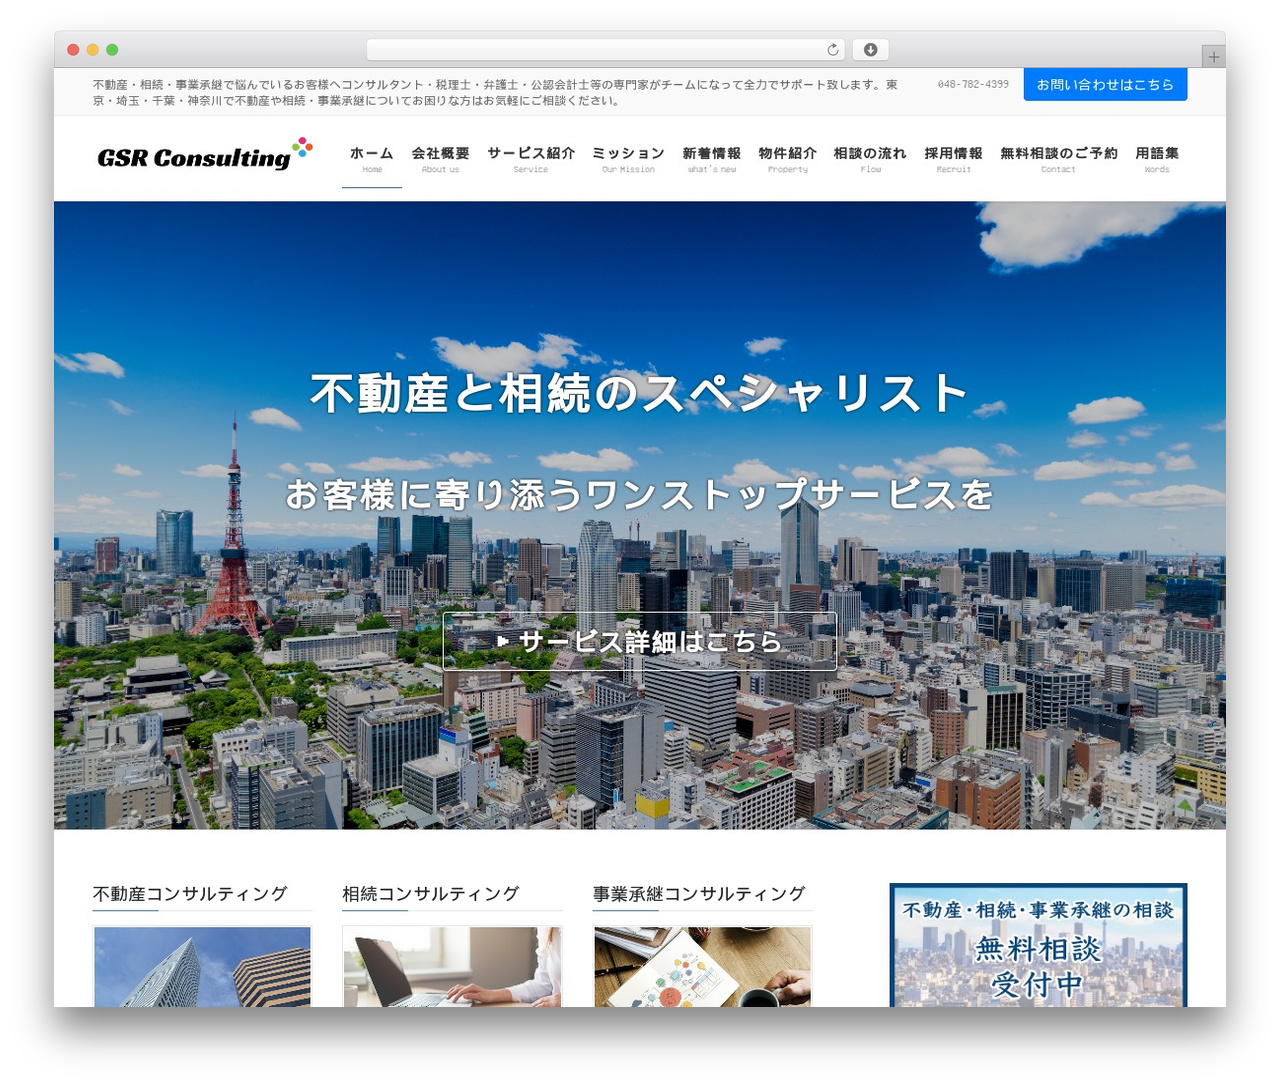Viewport: 1280px width, 1084px height.
Task: Open the 採用情報 menu item
Action: coord(953,159)
